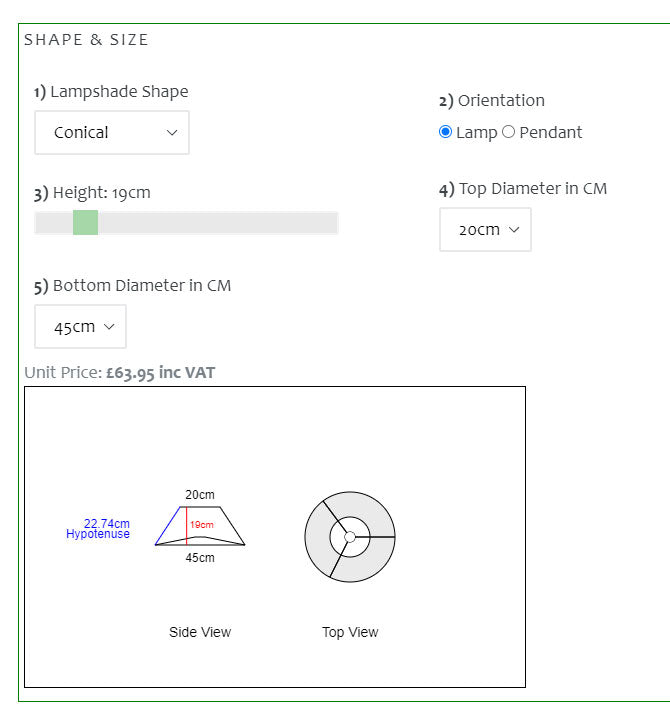
Task: Click the Top View caption
Action: 350,632
